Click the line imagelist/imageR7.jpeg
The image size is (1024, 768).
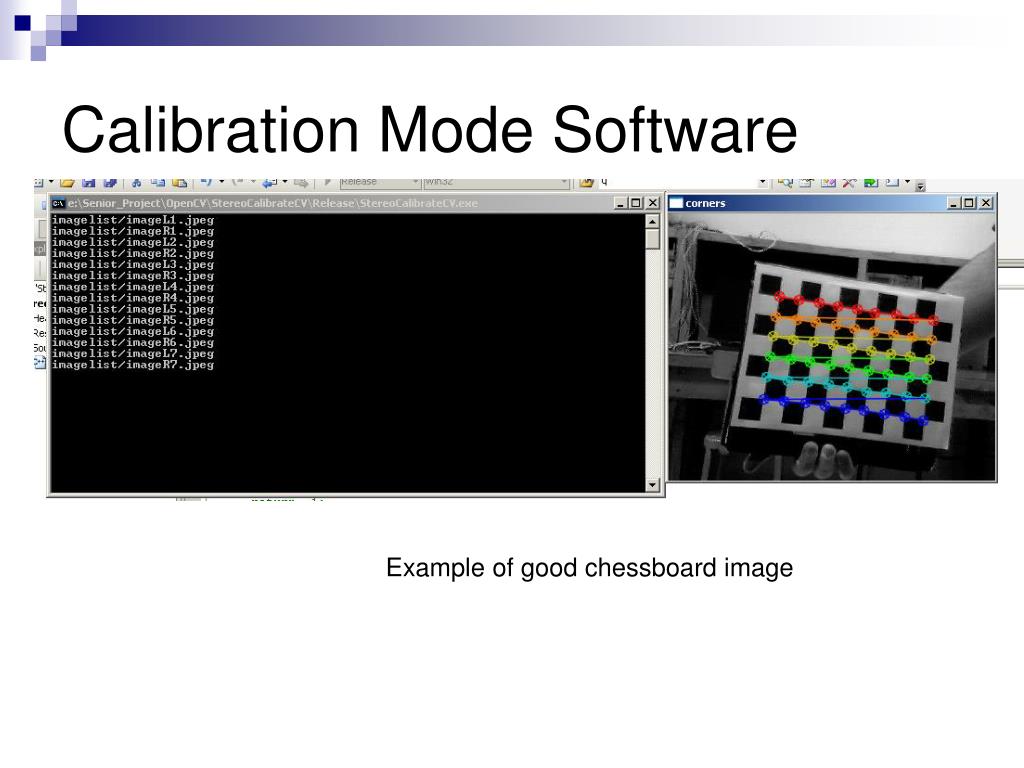tap(133, 364)
